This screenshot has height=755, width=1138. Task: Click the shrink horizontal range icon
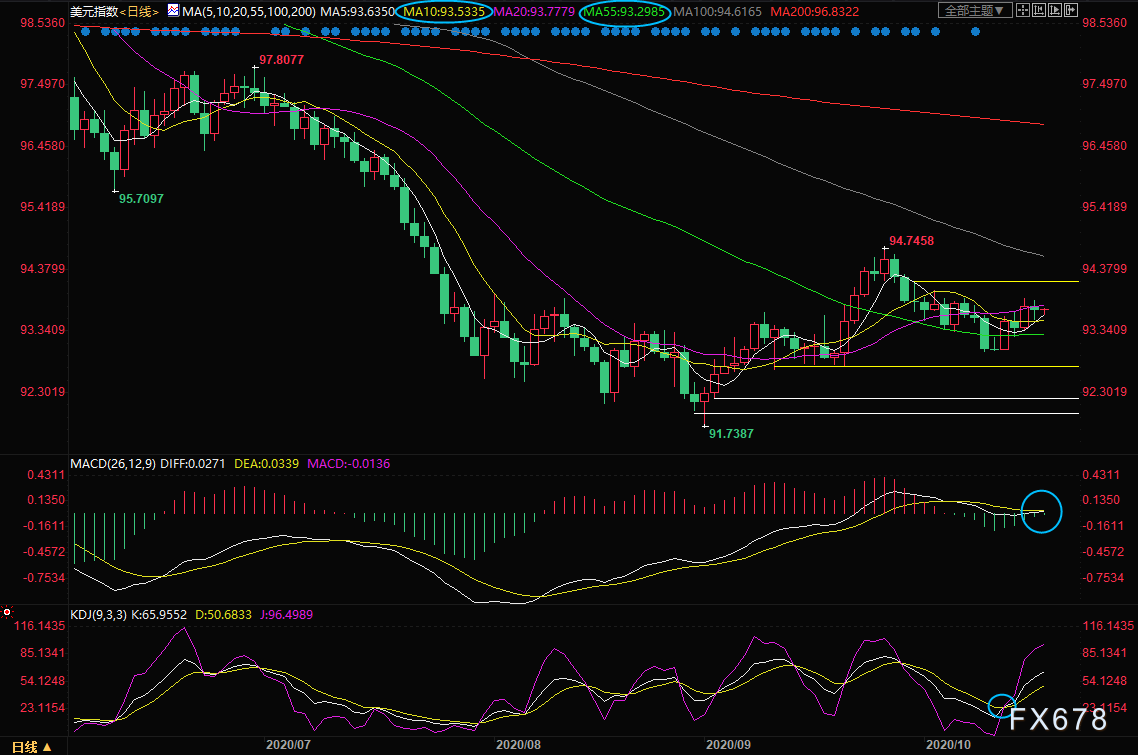(1039, 10)
